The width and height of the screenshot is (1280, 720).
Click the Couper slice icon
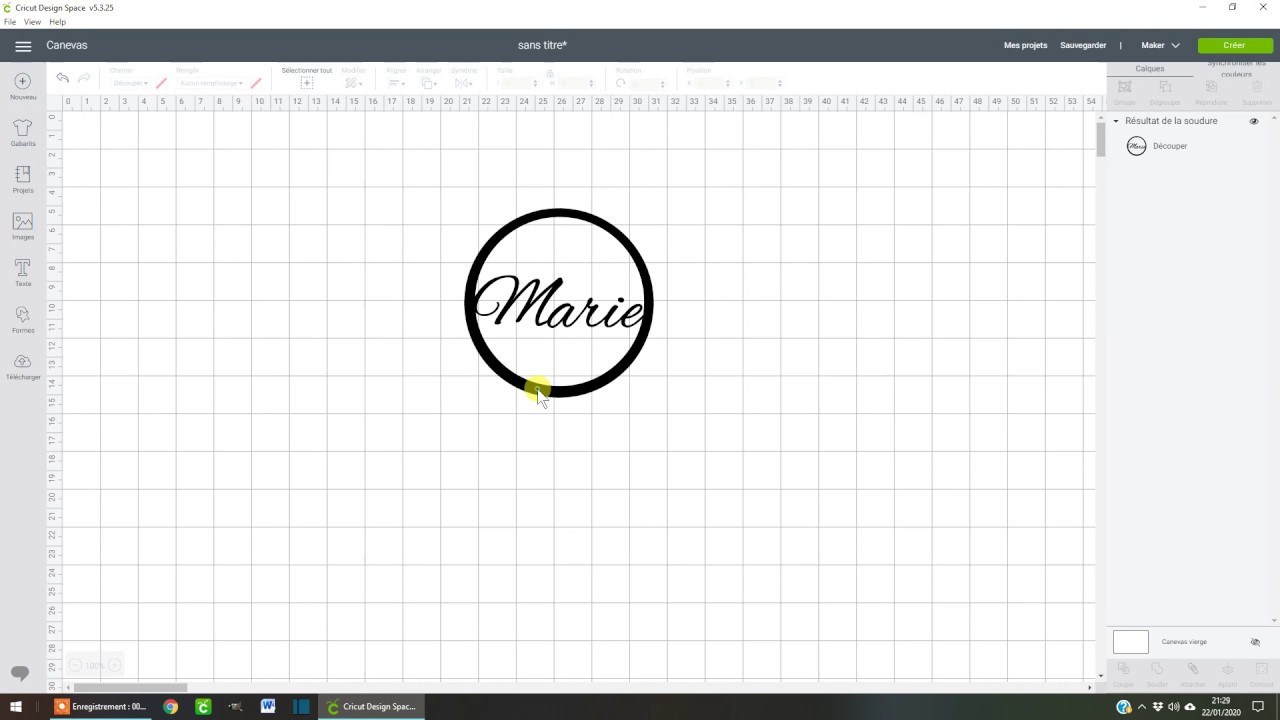[1123, 669]
